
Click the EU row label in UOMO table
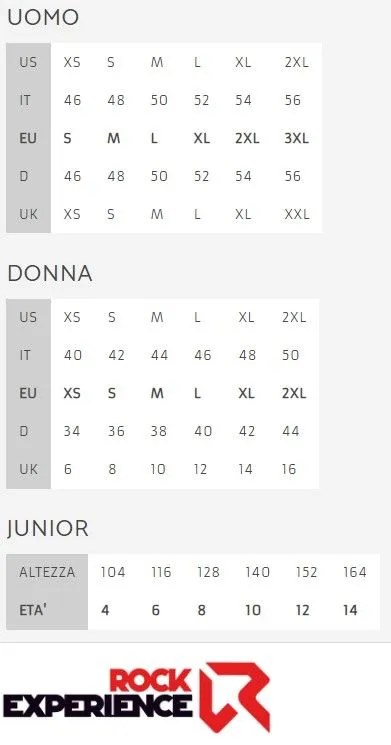28,138
